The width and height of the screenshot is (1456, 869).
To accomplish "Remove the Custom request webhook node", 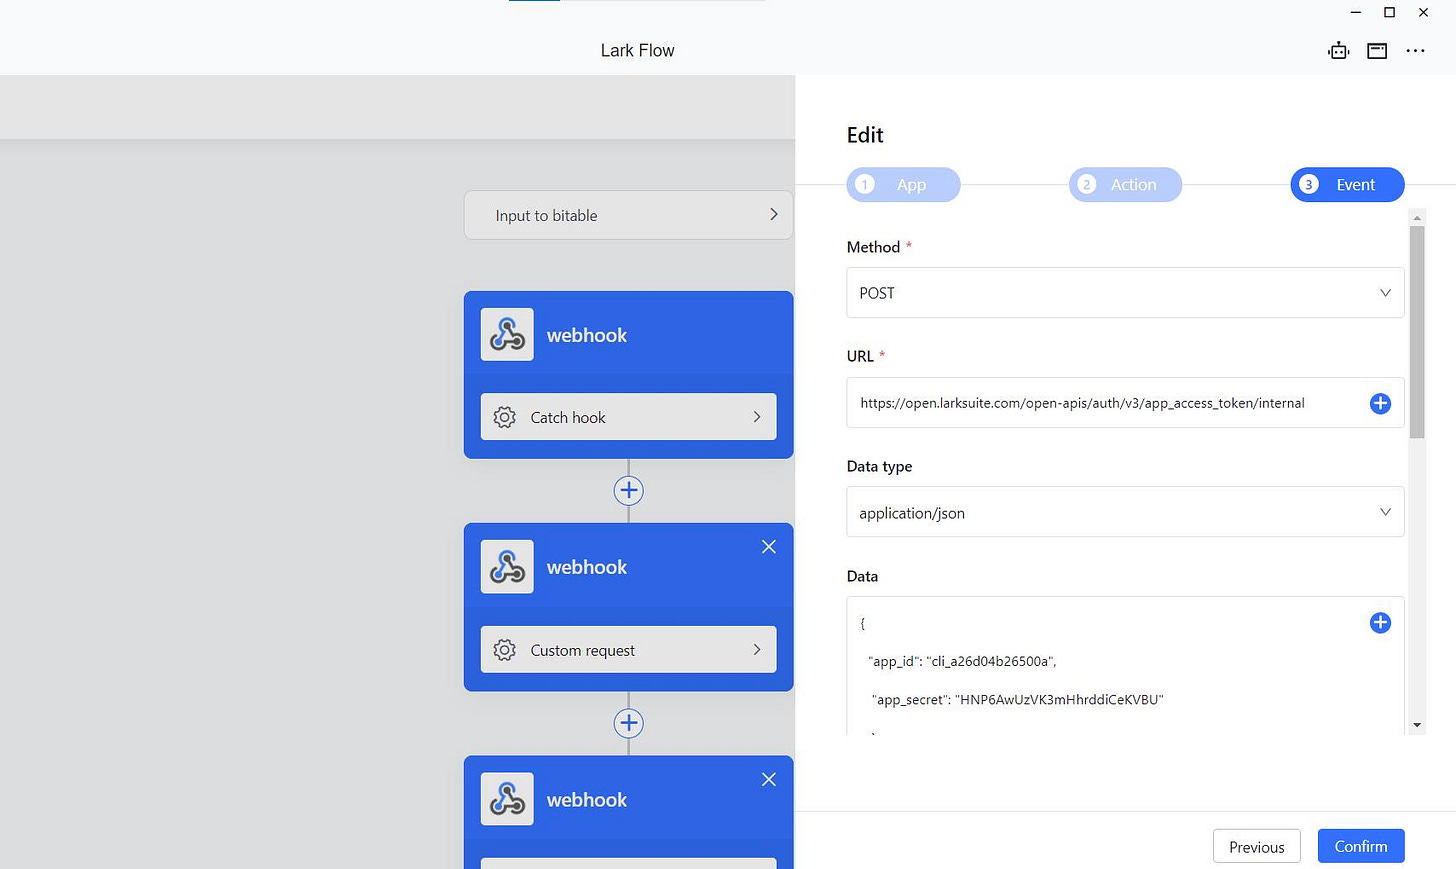I will click(x=768, y=547).
